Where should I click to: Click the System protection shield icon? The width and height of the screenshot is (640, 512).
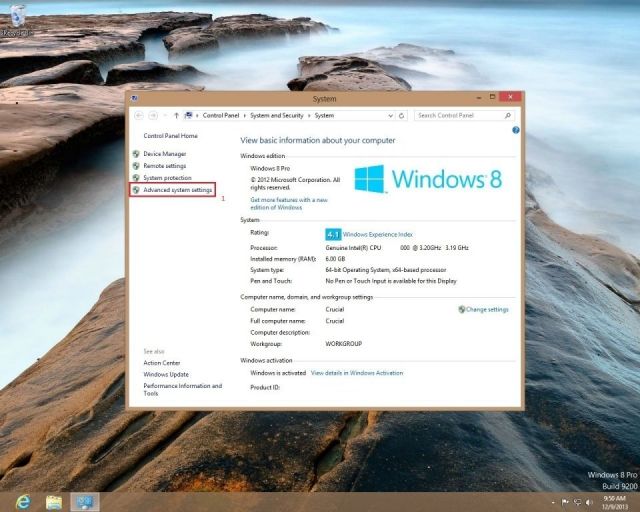pyautogui.click(x=136, y=177)
